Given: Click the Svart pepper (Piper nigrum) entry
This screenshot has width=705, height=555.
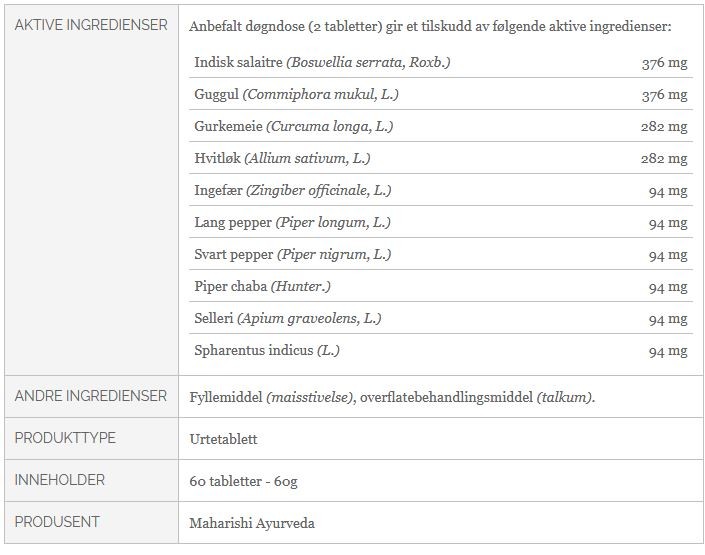Looking at the screenshot, I should point(293,255).
